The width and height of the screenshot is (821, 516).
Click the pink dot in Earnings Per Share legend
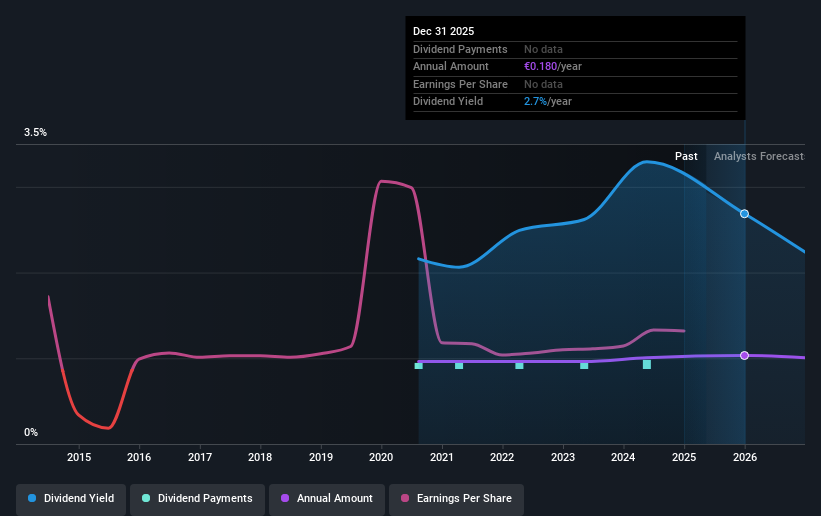(405, 498)
